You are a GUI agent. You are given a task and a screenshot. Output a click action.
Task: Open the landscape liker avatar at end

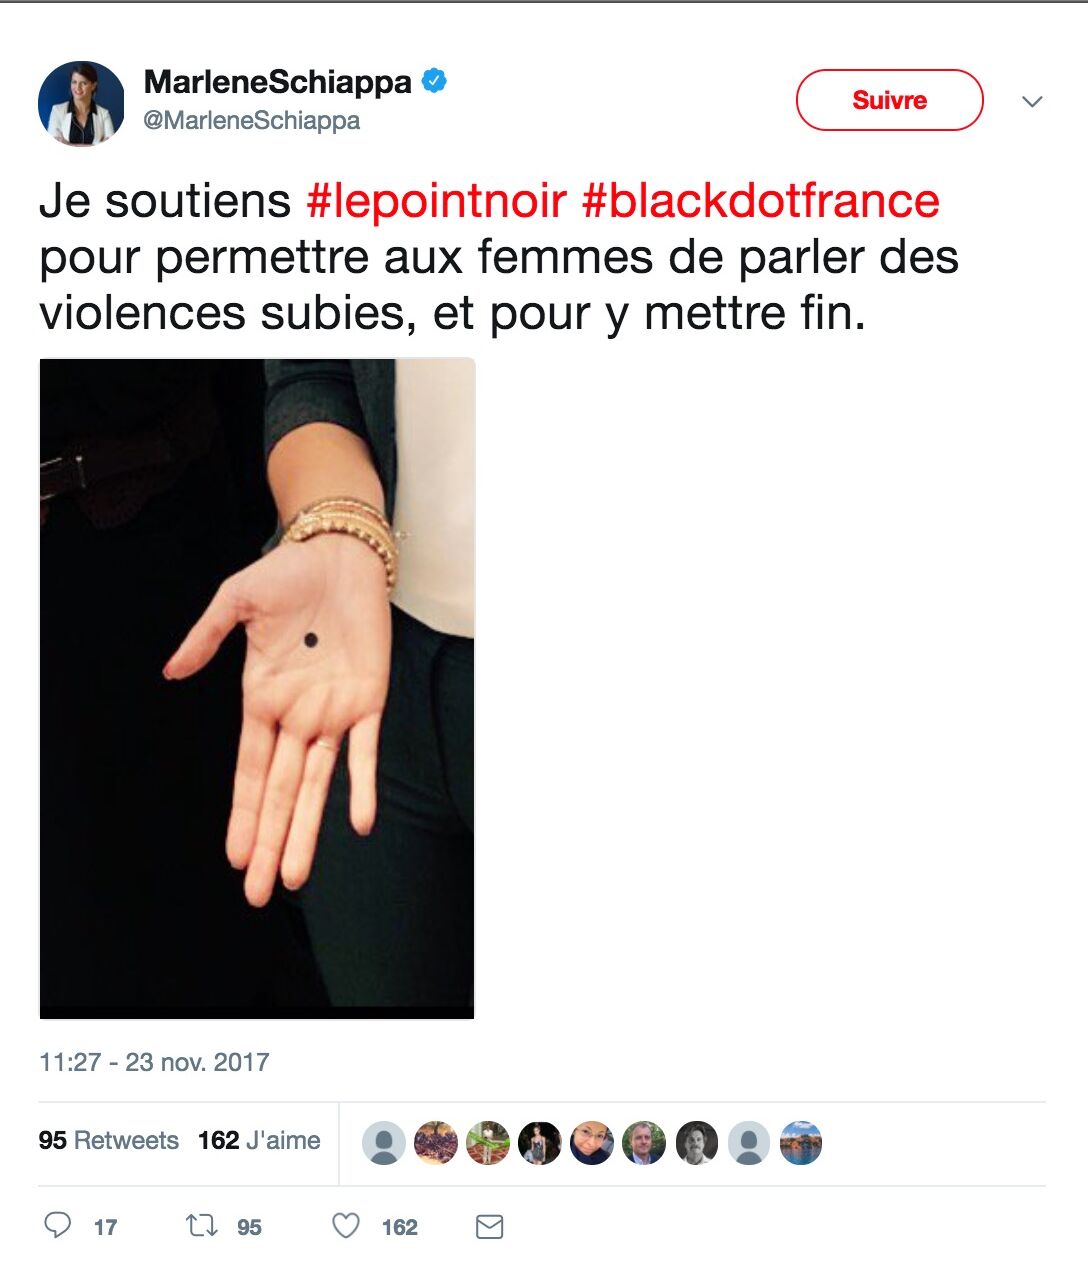[x=800, y=1143]
